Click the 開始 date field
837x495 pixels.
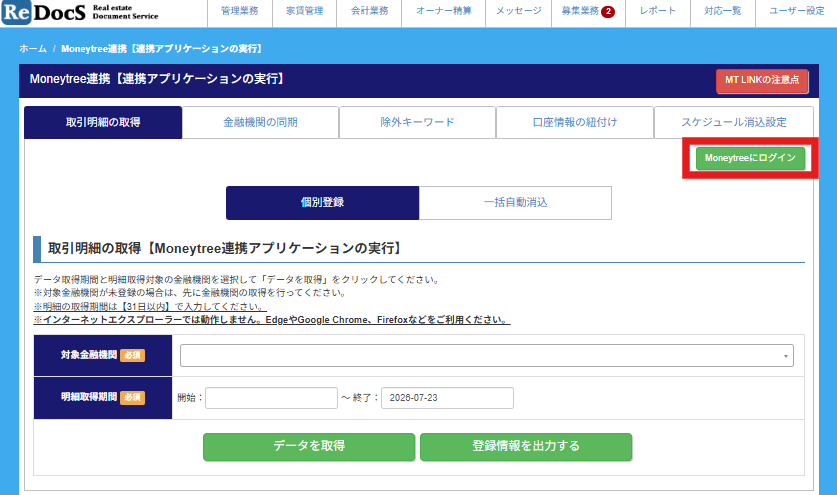click(x=271, y=398)
